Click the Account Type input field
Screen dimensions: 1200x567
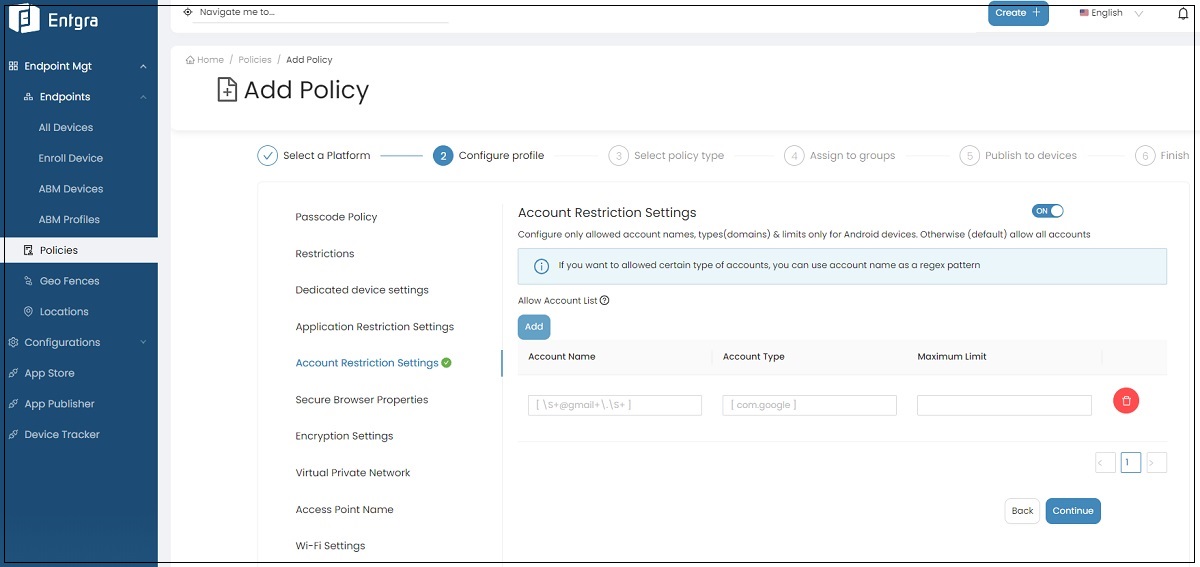click(x=809, y=405)
